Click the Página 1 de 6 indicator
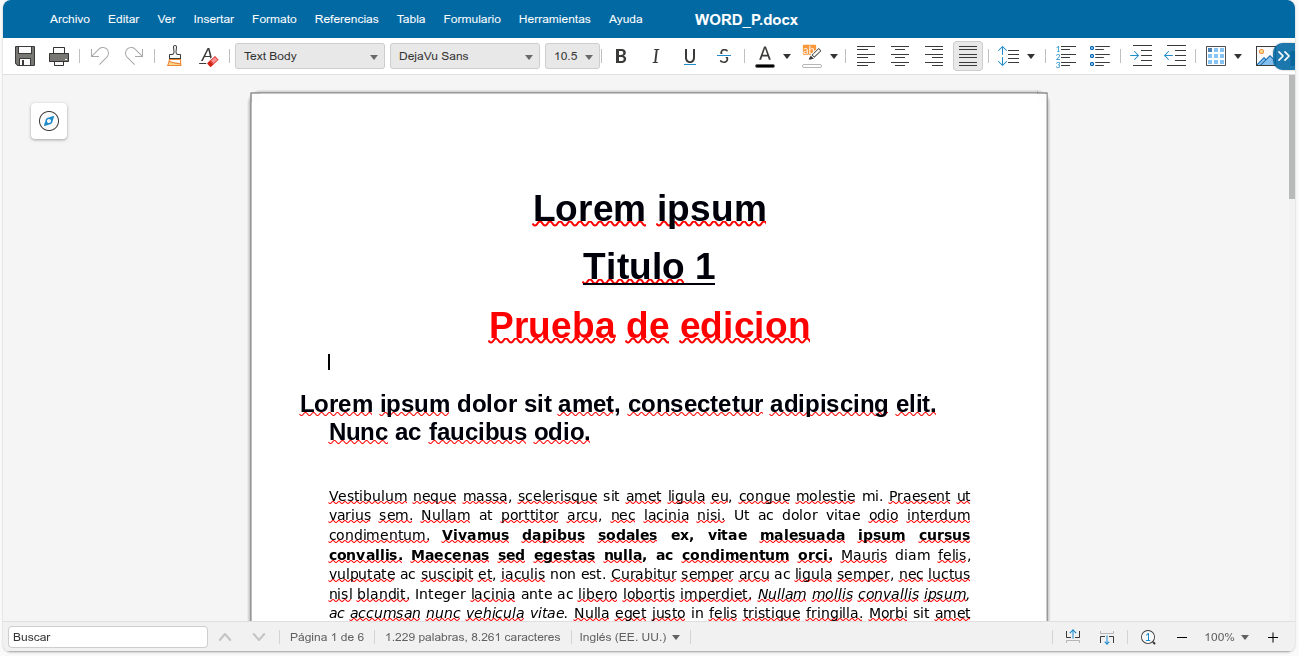1299x656 pixels. (327, 637)
